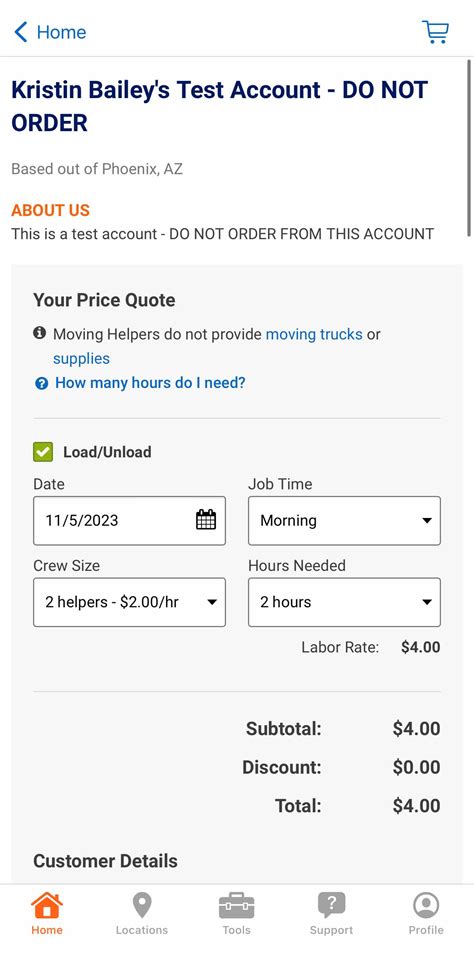Tap the info icon beside Moving Helpers note
This screenshot has height=957, width=474.
pyautogui.click(x=40, y=333)
